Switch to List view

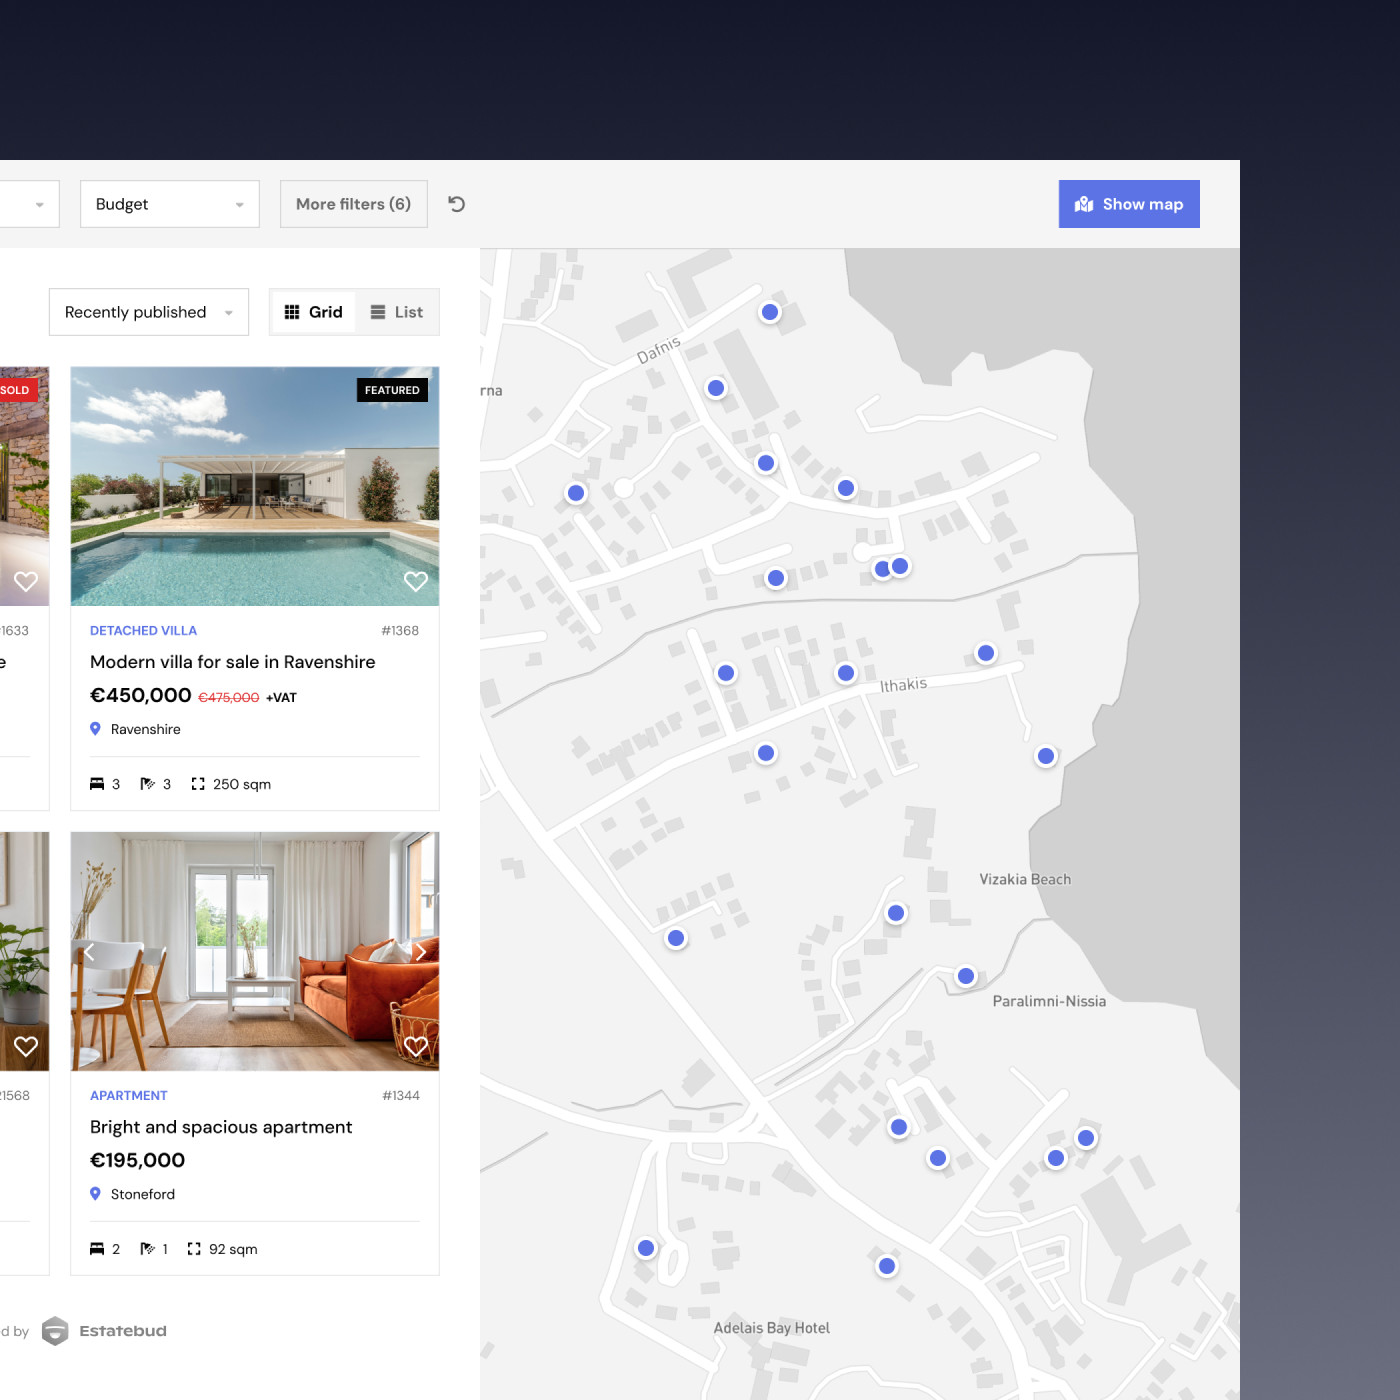click(397, 312)
